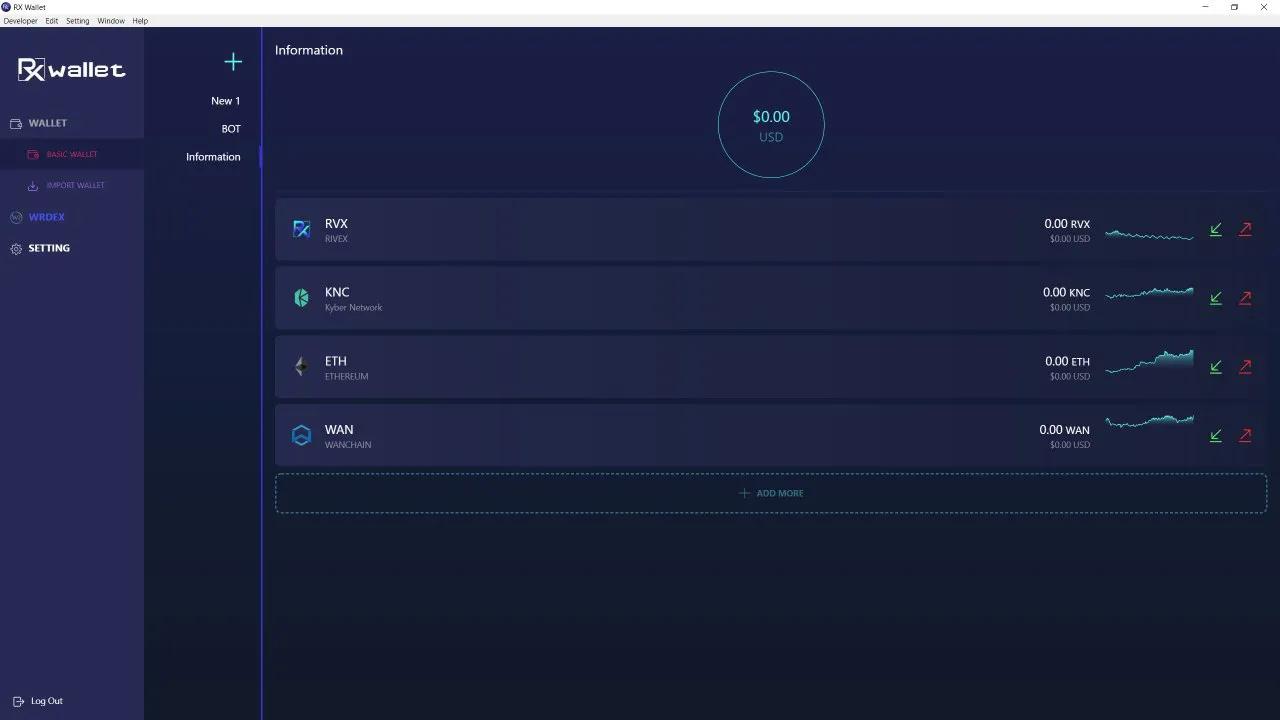Open the Developer menu

pos(20,20)
